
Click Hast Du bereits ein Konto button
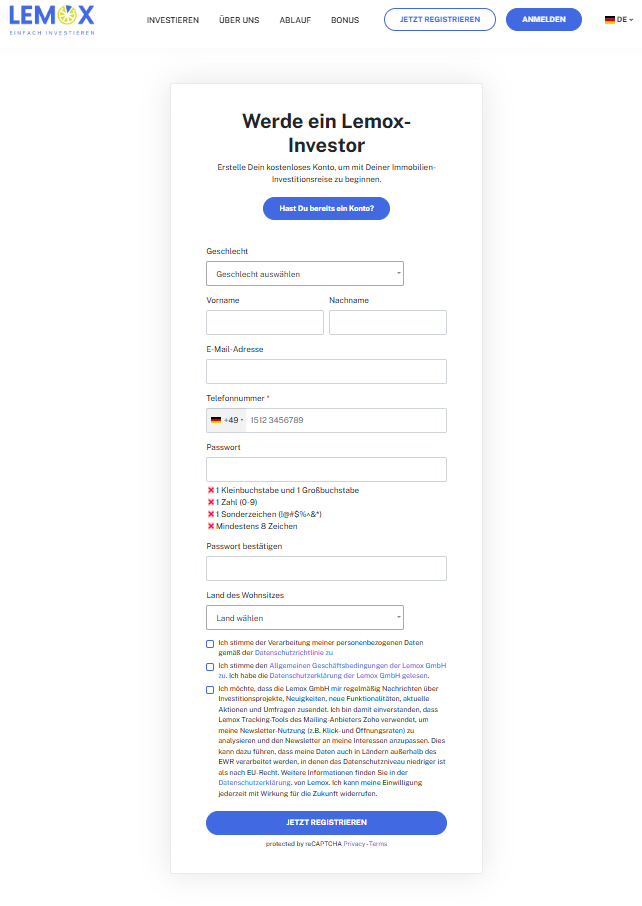(x=326, y=209)
